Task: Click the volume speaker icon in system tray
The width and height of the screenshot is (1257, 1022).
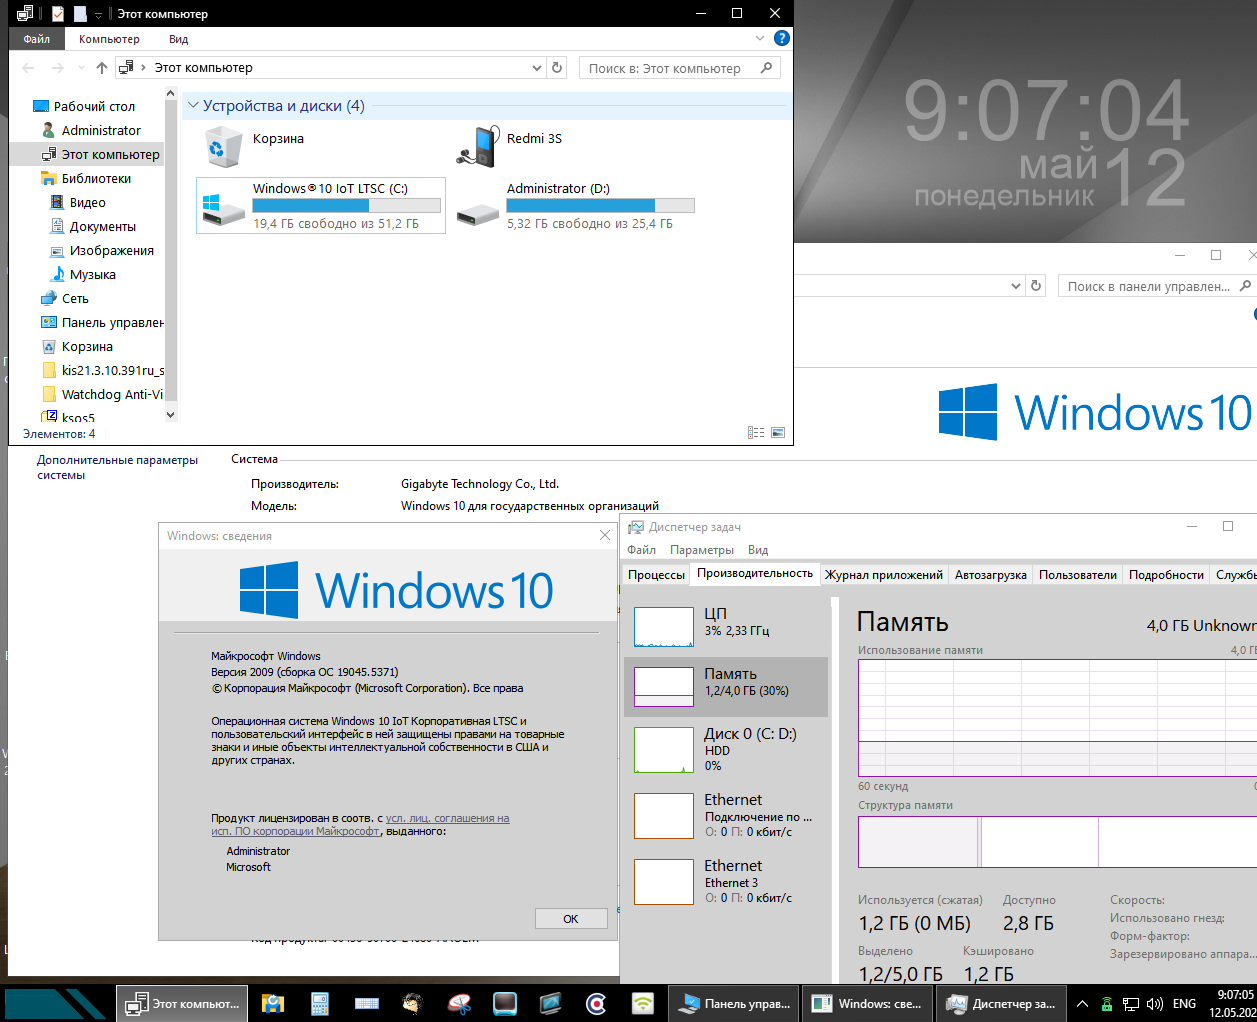Action: [1155, 1004]
